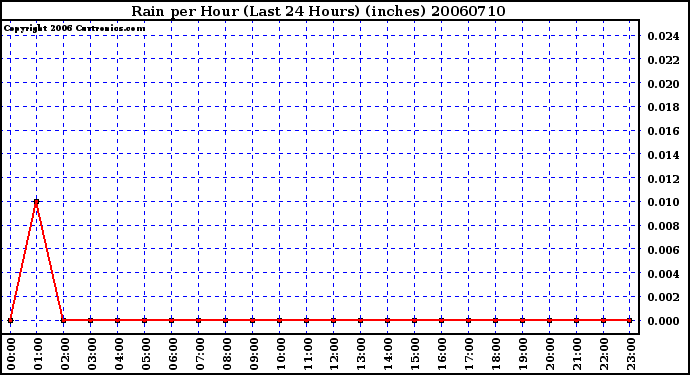690x375 pixels.
Task: Click the 0.010 y-axis label
Action: pos(663,202)
